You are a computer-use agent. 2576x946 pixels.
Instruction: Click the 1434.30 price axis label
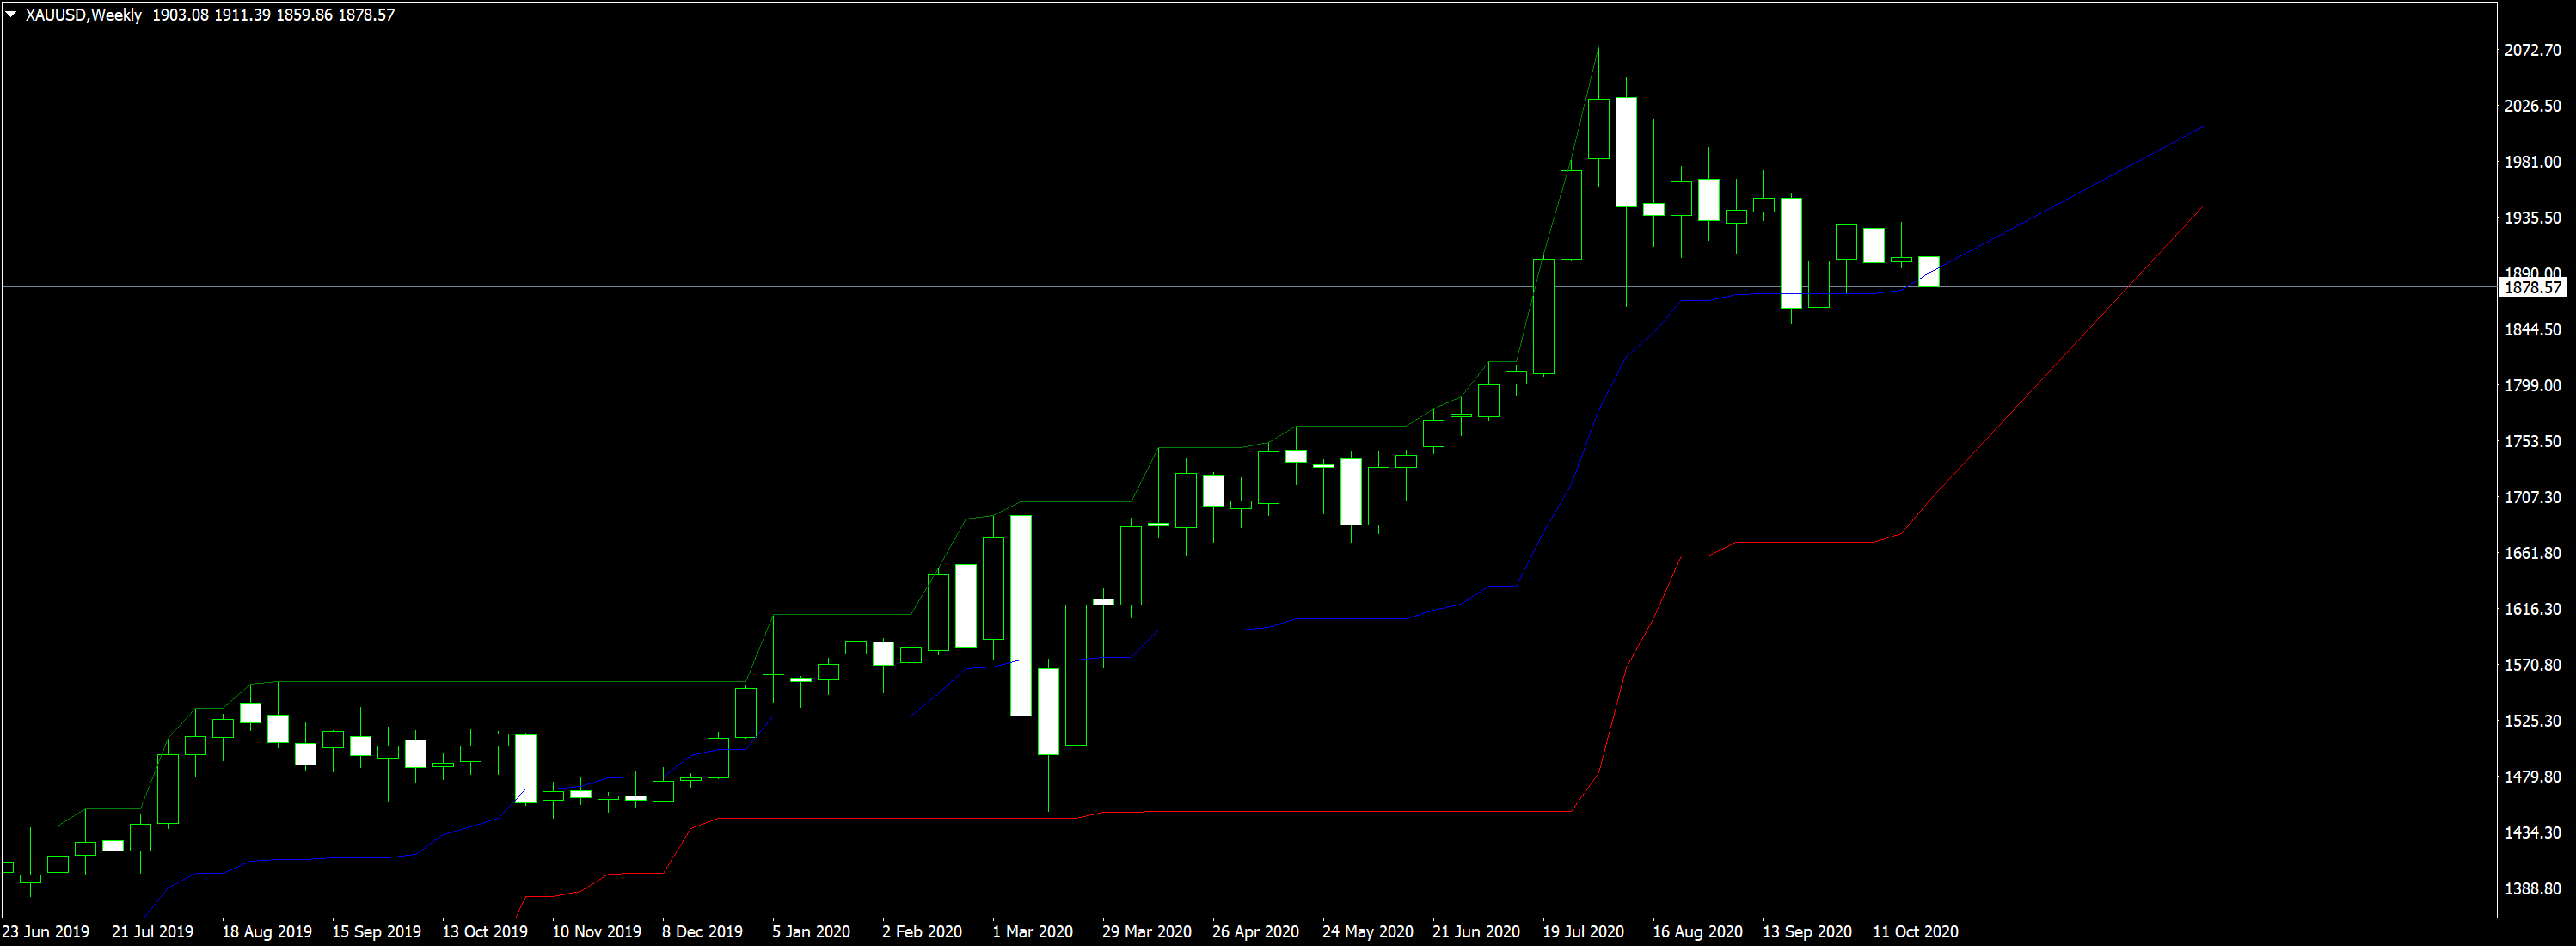coord(2533,833)
